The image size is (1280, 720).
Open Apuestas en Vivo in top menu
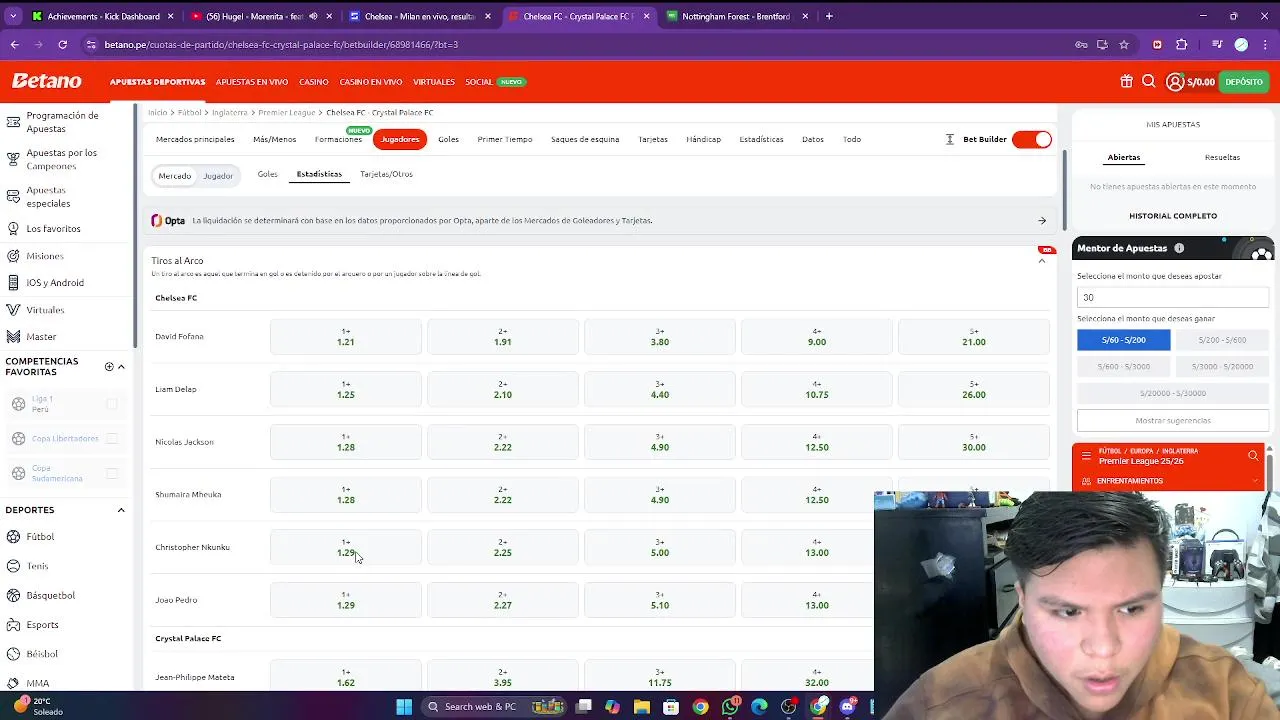tap(252, 82)
